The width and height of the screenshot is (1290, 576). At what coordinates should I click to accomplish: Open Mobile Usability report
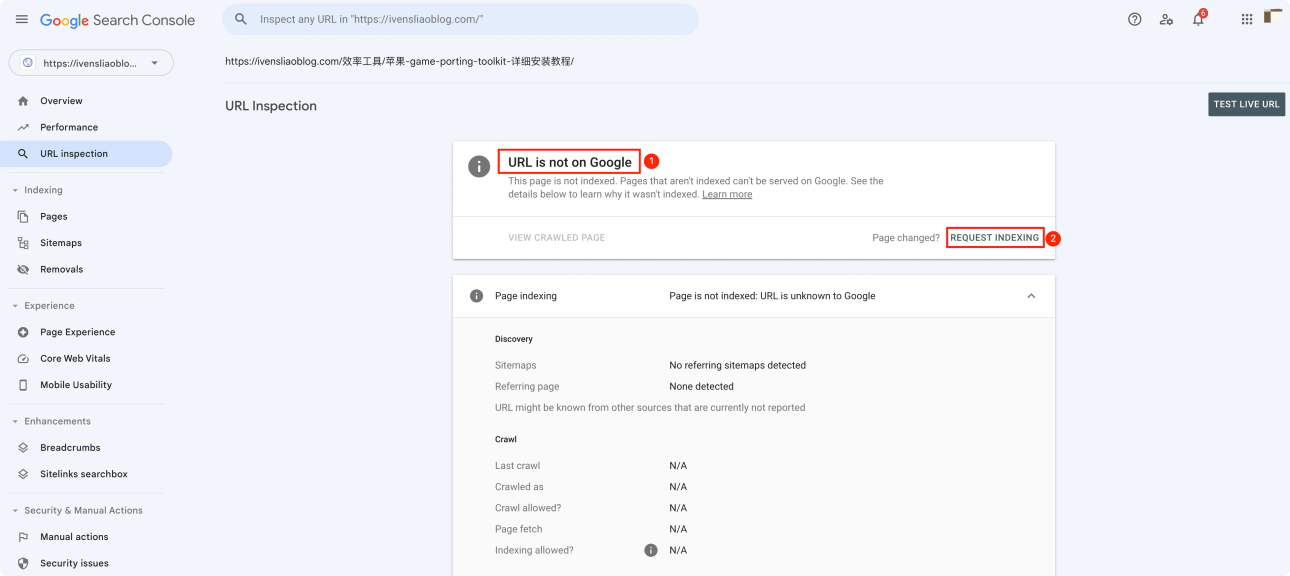pos(76,385)
